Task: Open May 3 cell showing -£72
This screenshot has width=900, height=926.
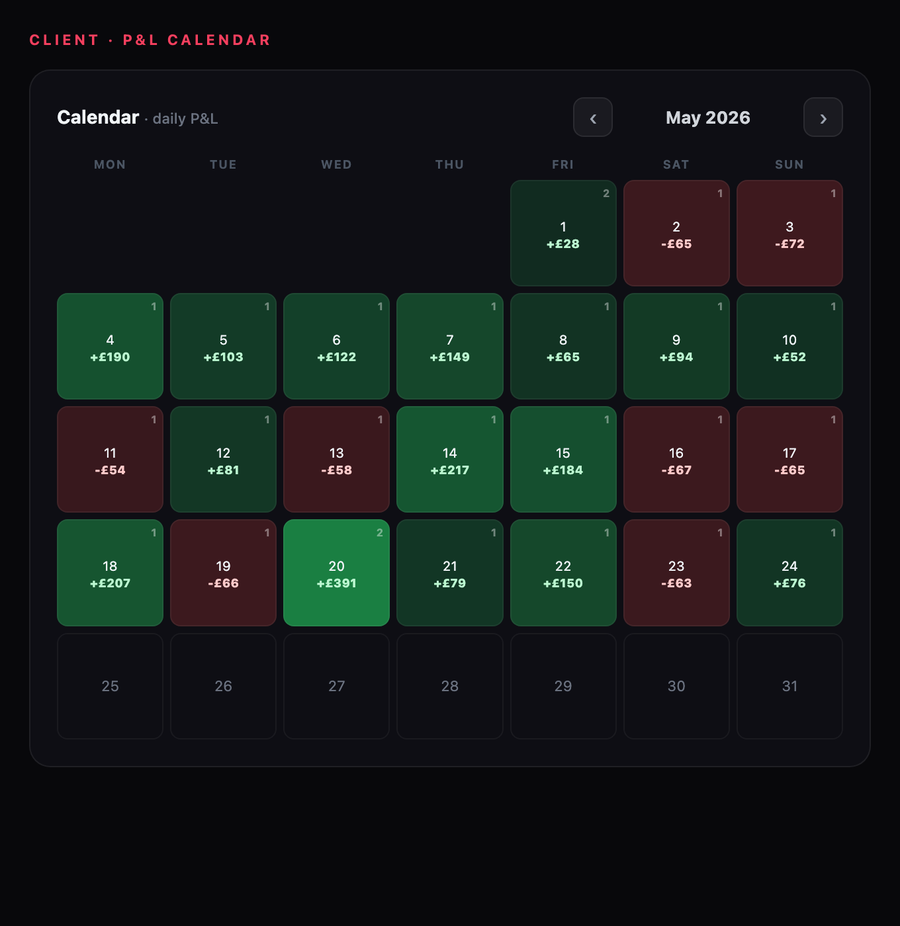Action: click(790, 233)
